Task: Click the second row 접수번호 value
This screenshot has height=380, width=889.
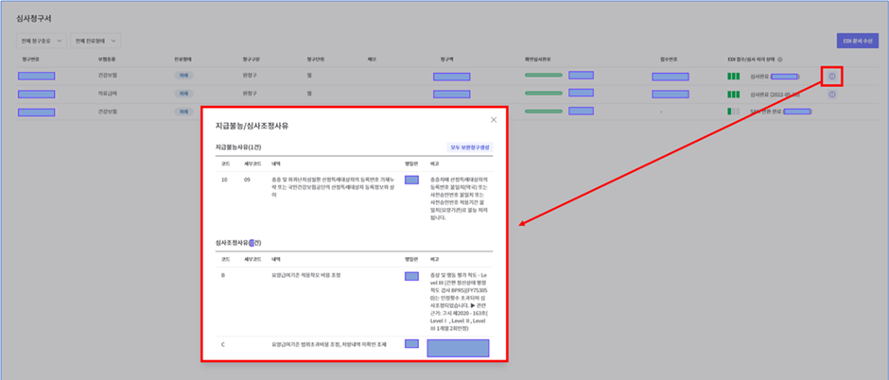Action: pyautogui.click(x=670, y=94)
